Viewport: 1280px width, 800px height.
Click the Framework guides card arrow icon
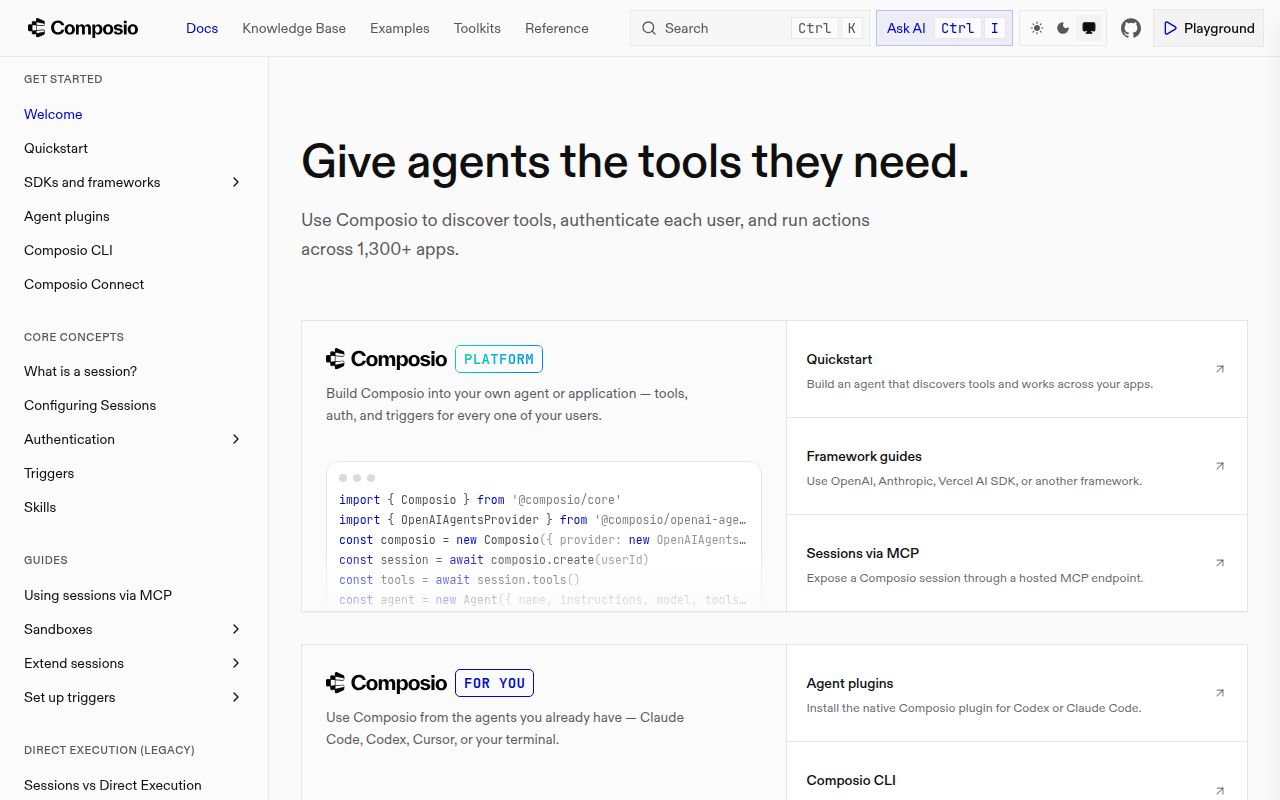[1220, 466]
